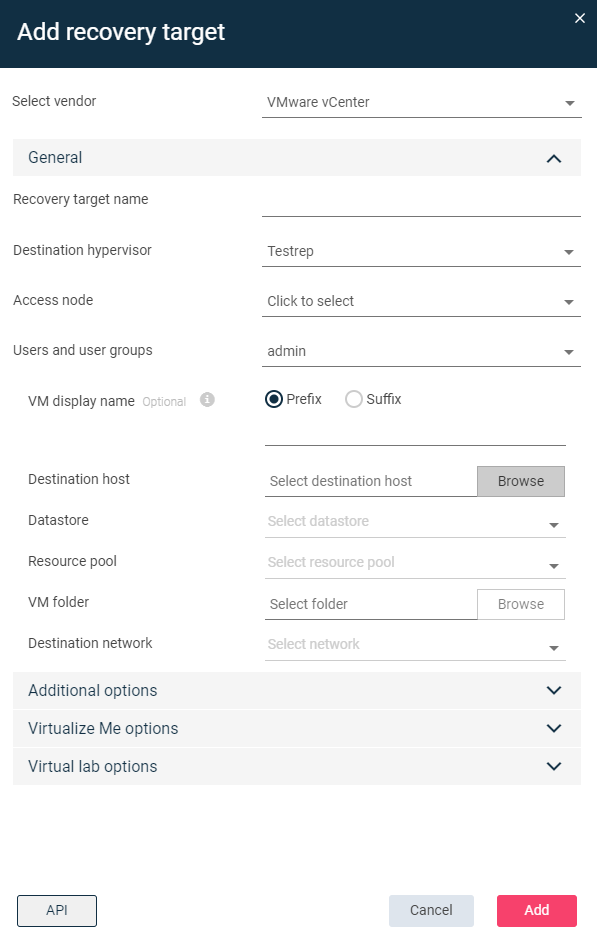Browse for VM folder
The image size is (597, 934).
pos(521,605)
